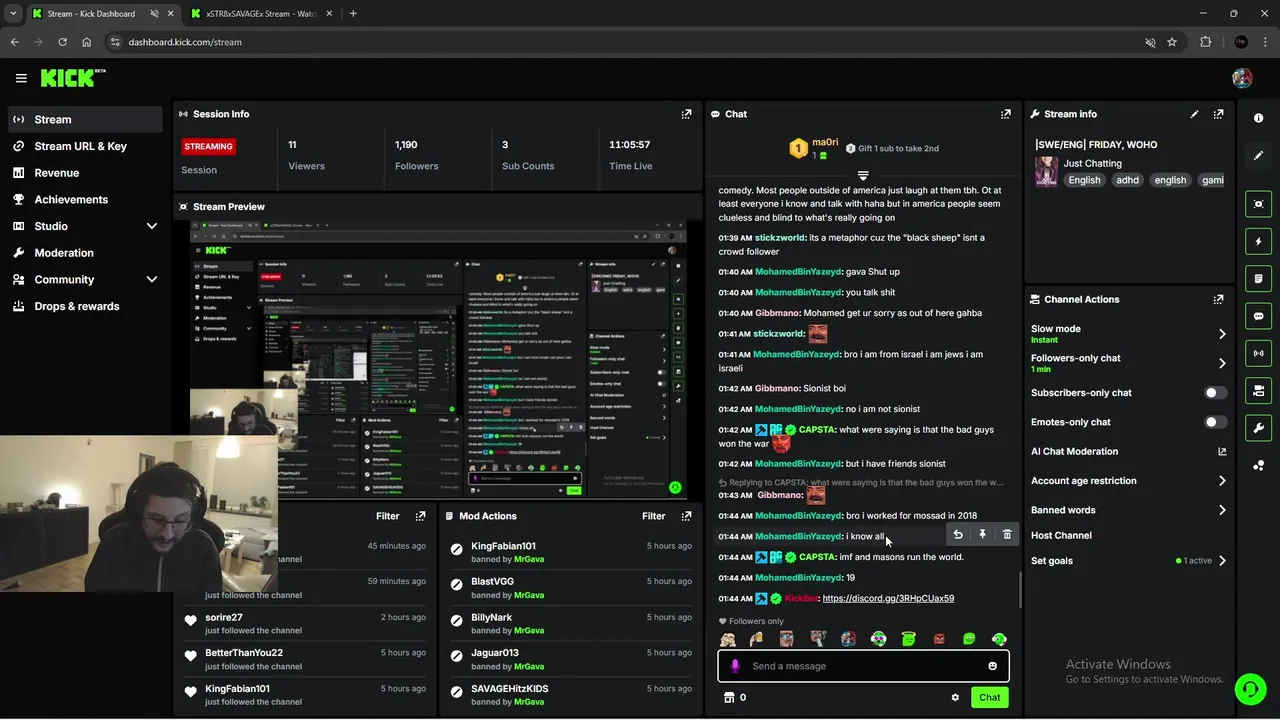Pop out the Channel Actions panel

(1218, 299)
